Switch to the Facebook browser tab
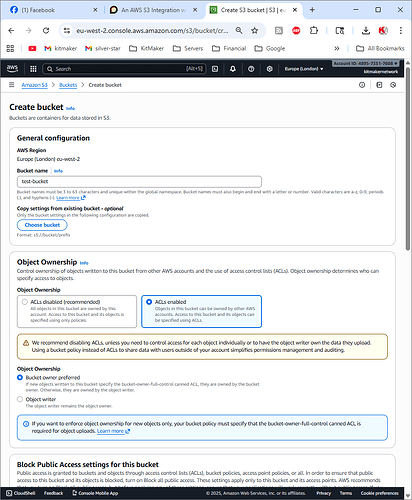 [x=54, y=10]
